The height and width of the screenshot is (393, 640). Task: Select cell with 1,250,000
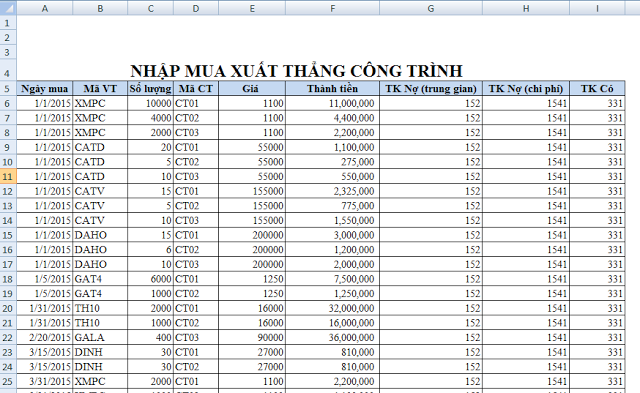[x=332, y=293]
